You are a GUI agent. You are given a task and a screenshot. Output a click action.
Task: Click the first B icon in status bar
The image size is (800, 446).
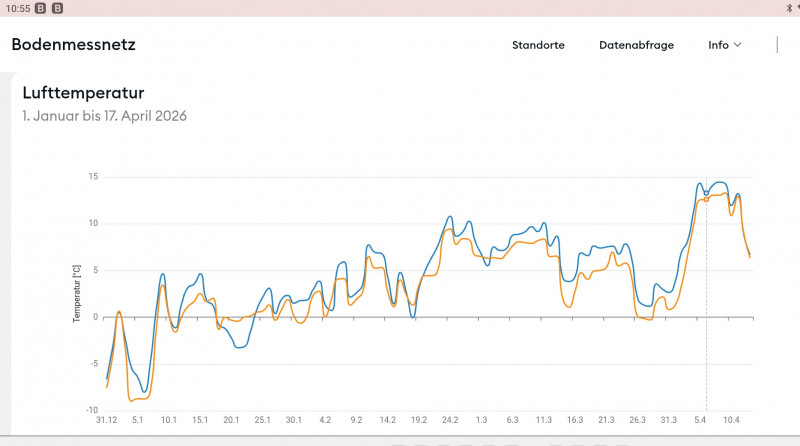(40, 8)
